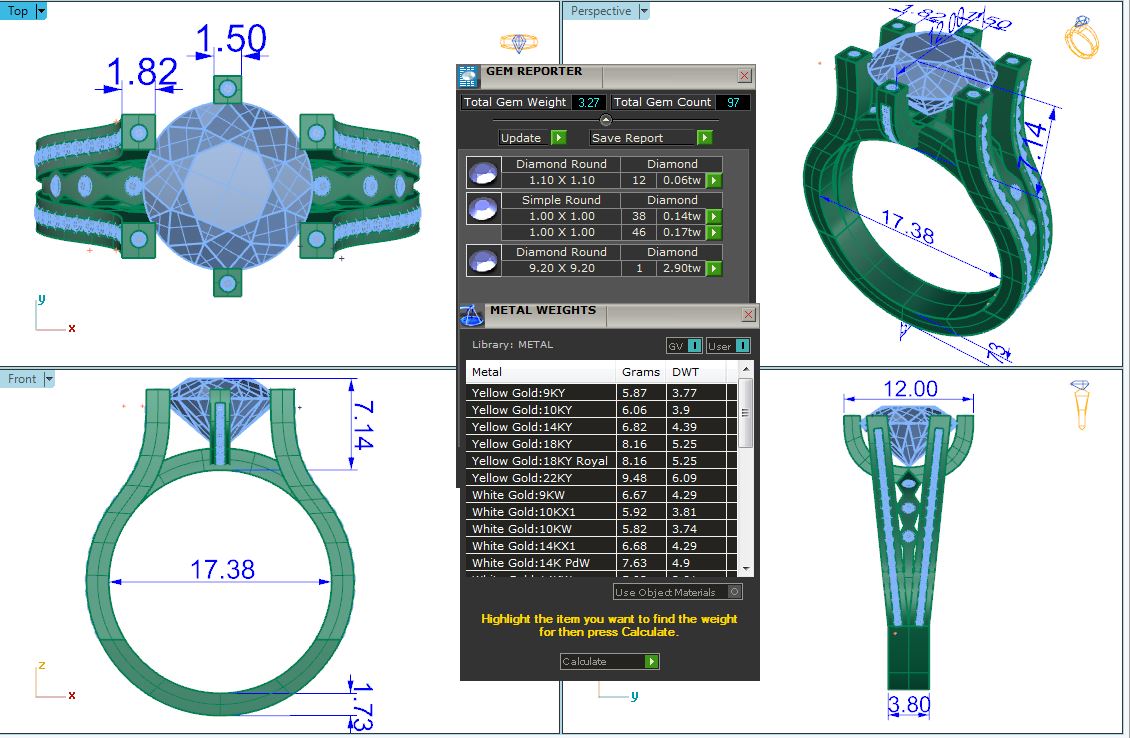This screenshot has height=738, width=1130.
Task: Select Yellow Gold:18KY row in metal list
Action: pyautogui.click(x=540, y=444)
